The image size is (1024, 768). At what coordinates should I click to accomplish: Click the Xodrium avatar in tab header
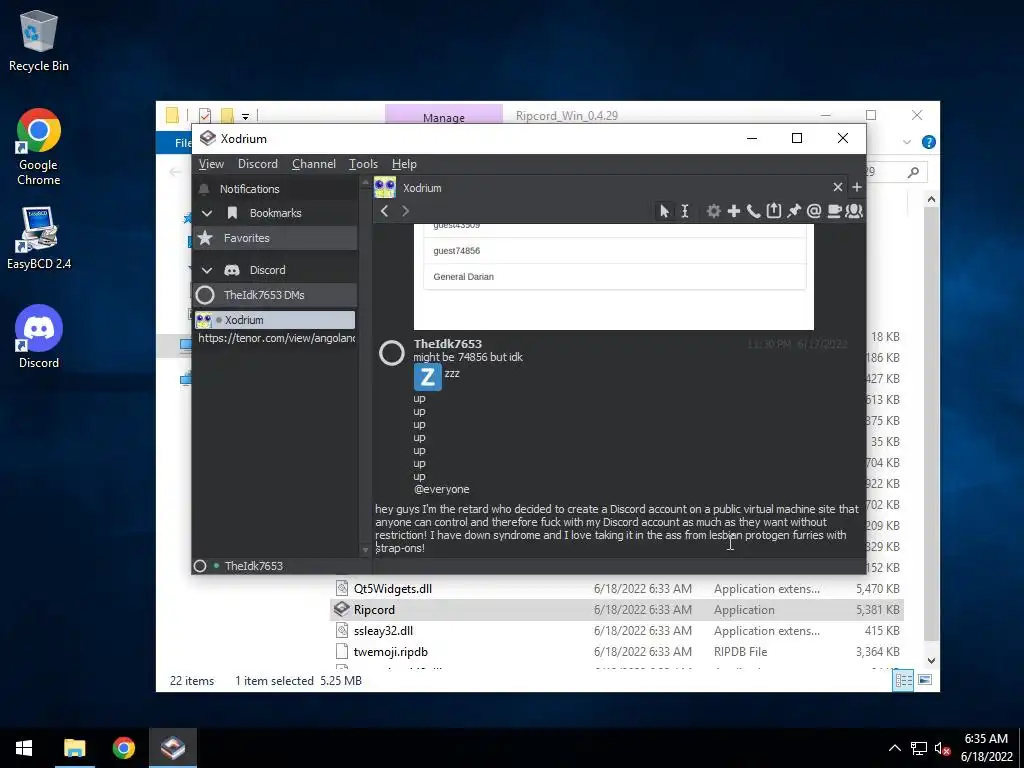tap(385, 187)
